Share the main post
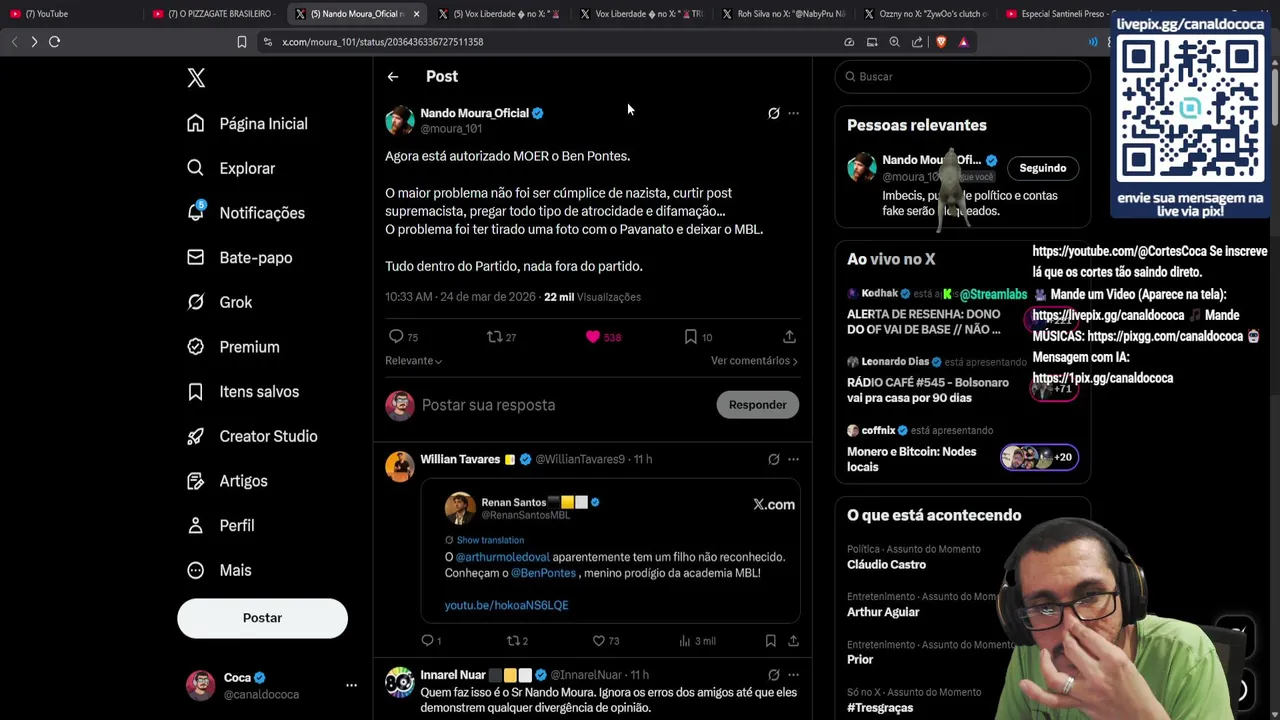This screenshot has width=1280, height=720. tap(789, 337)
